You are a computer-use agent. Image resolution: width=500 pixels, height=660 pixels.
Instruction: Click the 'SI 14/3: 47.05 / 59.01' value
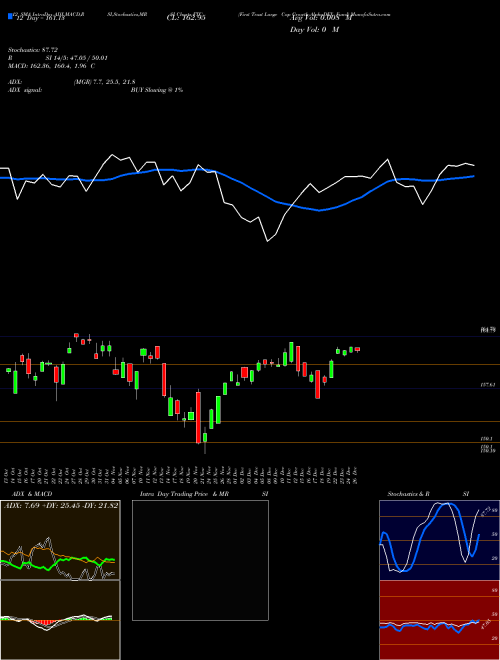pyautogui.click(x=77, y=58)
